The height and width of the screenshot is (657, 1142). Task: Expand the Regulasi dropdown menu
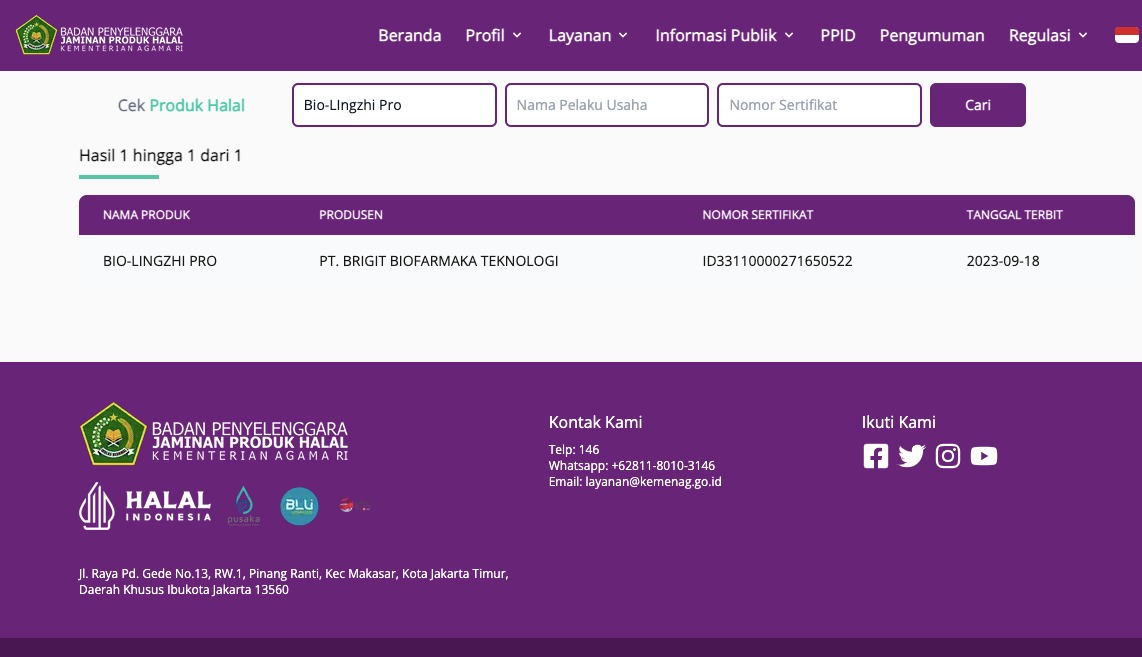click(1048, 35)
